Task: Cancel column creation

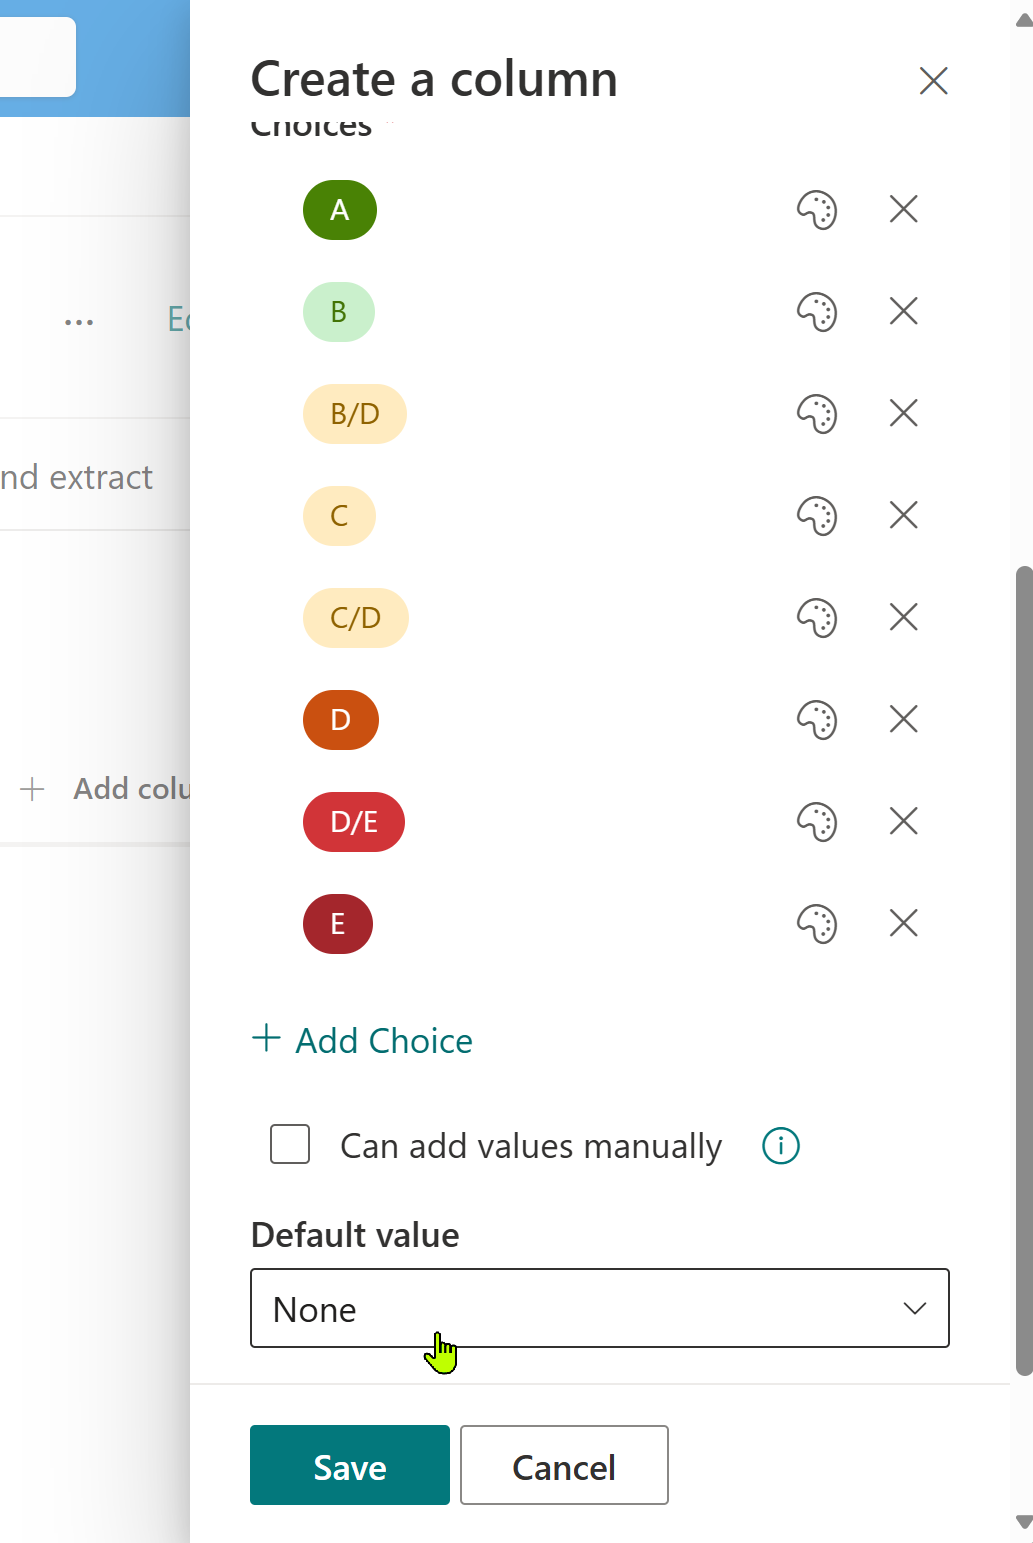Action: (x=564, y=1465)
